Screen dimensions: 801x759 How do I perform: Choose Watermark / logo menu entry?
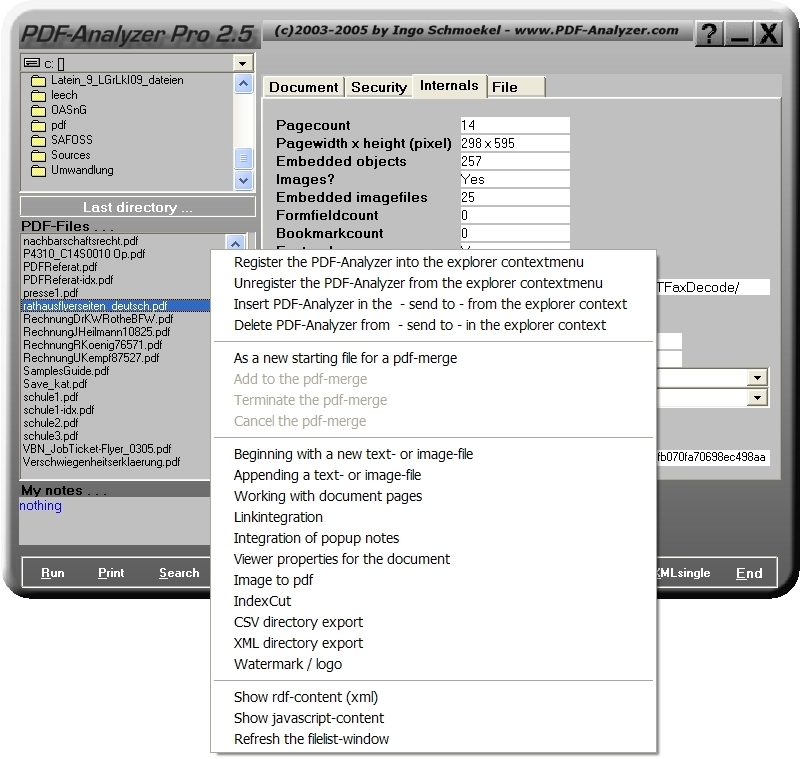(433, 664)
